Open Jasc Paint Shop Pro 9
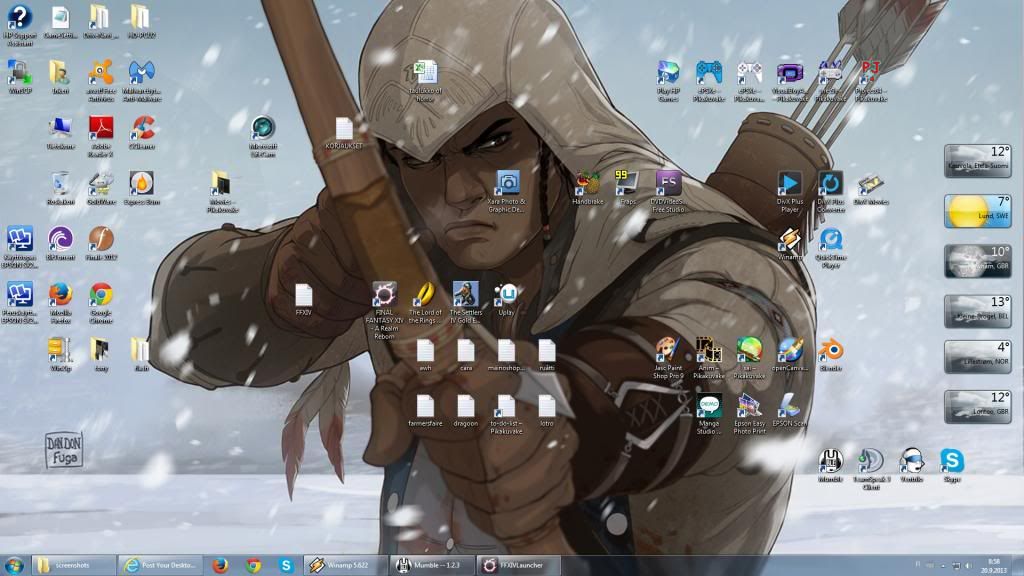 pos(667,358)
